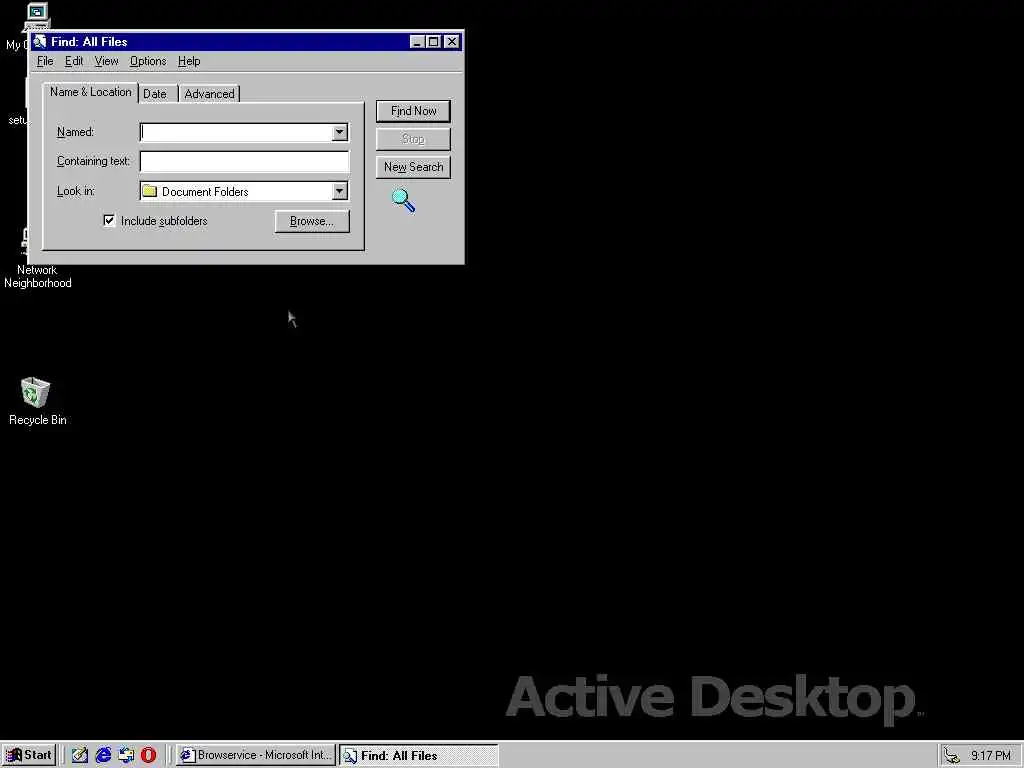Open the File menu
This screenshot has height=768, width=1024.
click(45, 61)
